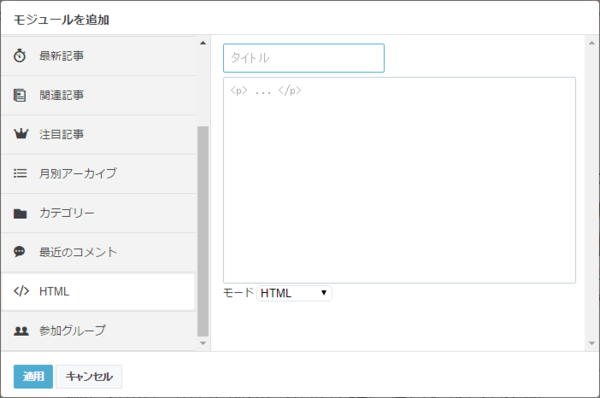
Task: Select the 関連記事 module
Action: tap(98, 95)
